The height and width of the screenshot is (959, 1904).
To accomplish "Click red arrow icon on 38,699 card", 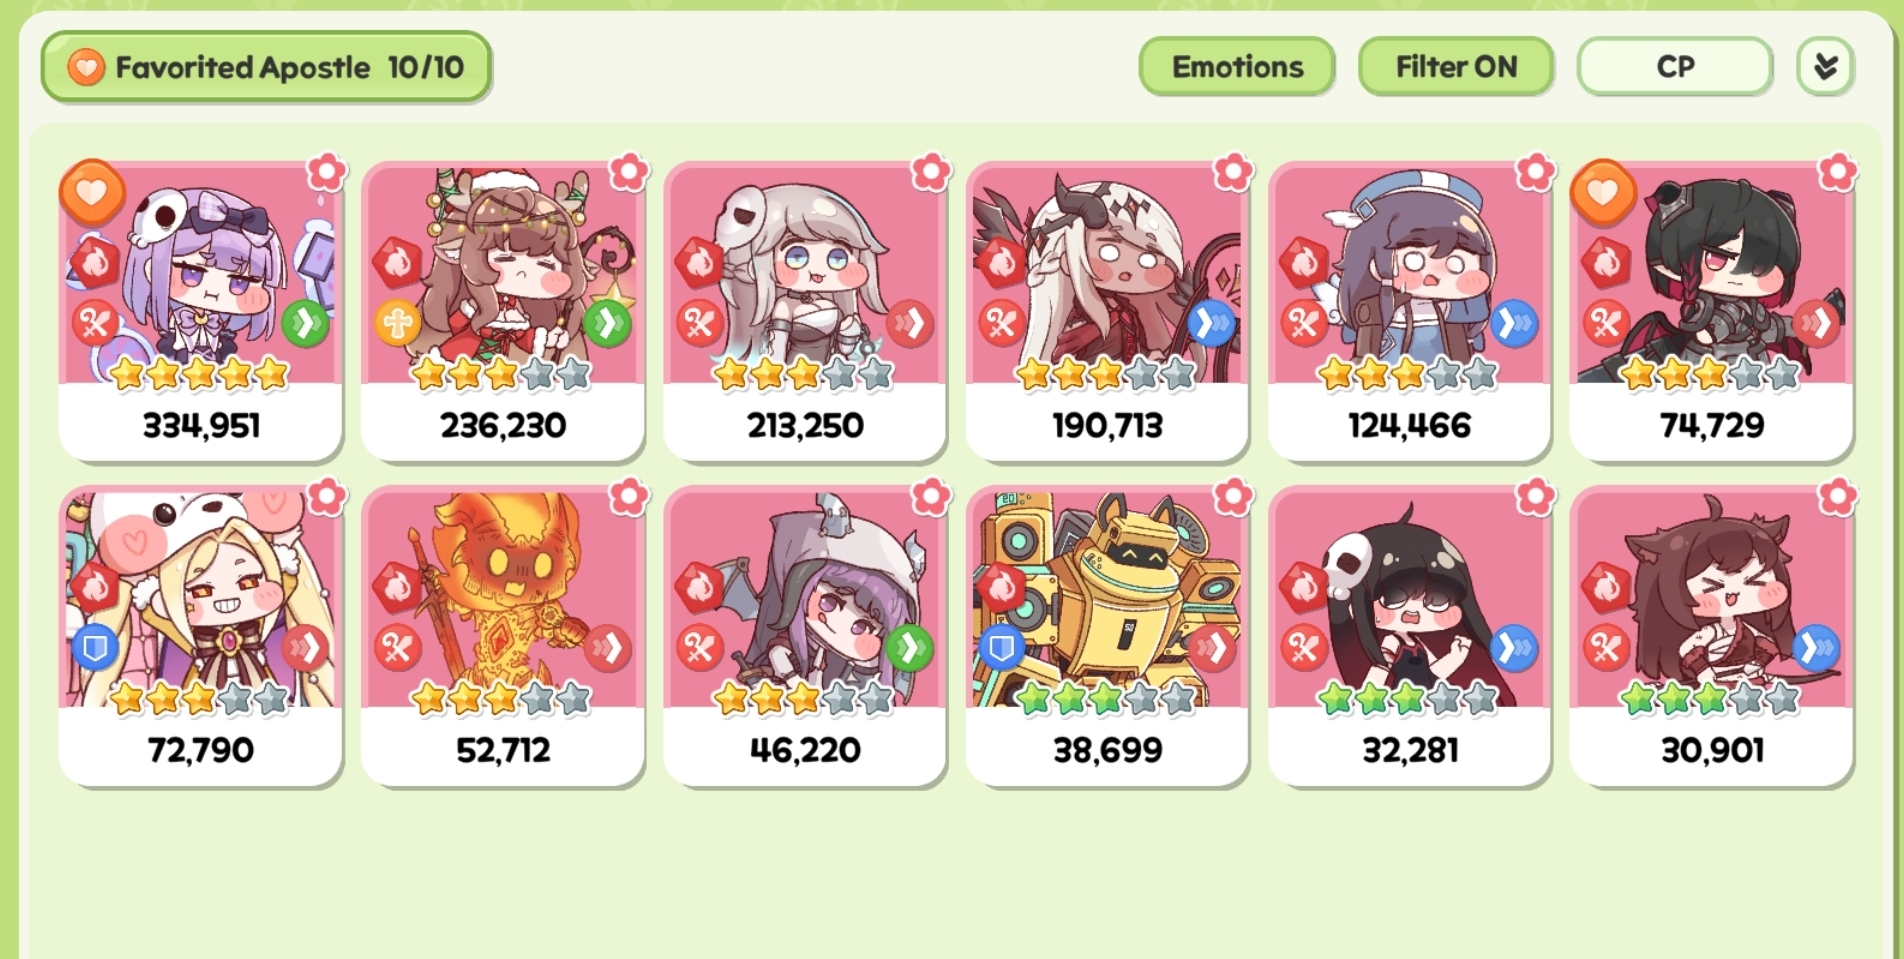I will (x=1211, y=648).
